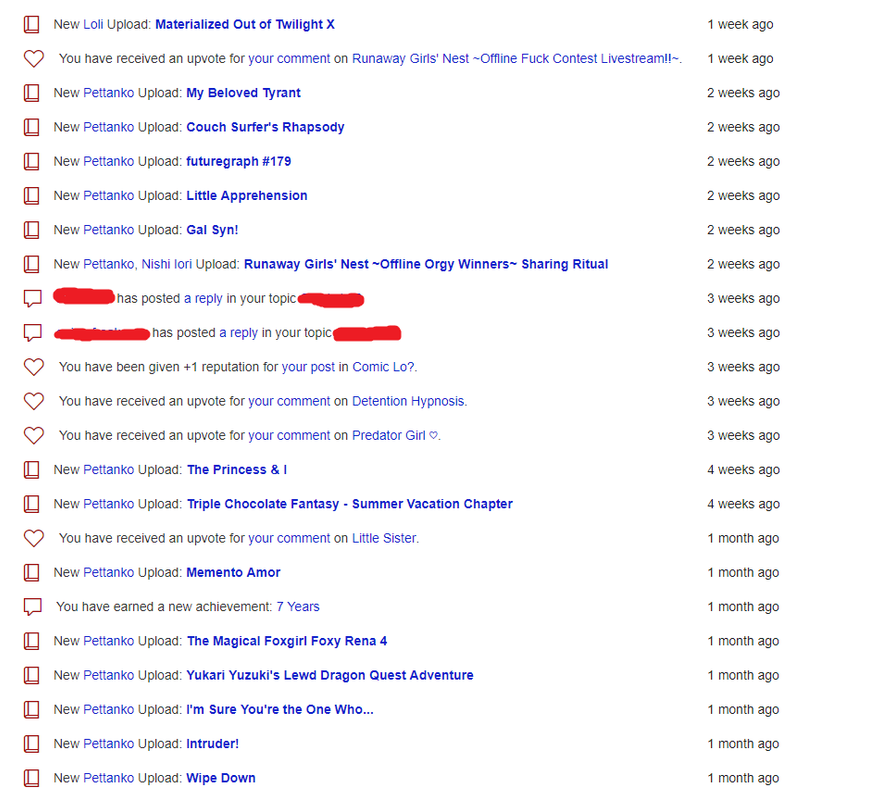Click the Pettanko tag in the My Beloved Tyrant row
Screen dimensions: 882x800
(109, 93)
